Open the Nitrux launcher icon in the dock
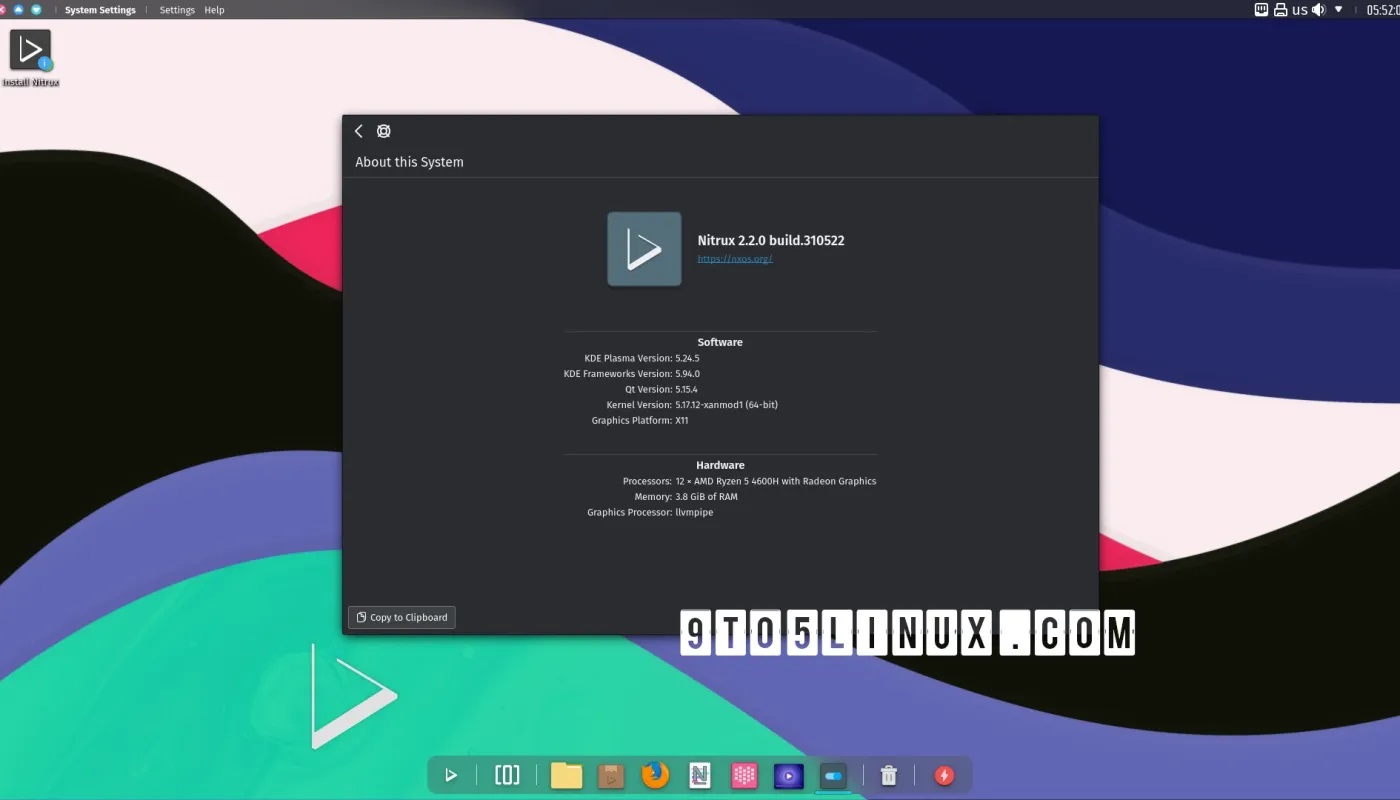Image resolution: width=1400 pixels, height=800 pixels. [451, 775]
